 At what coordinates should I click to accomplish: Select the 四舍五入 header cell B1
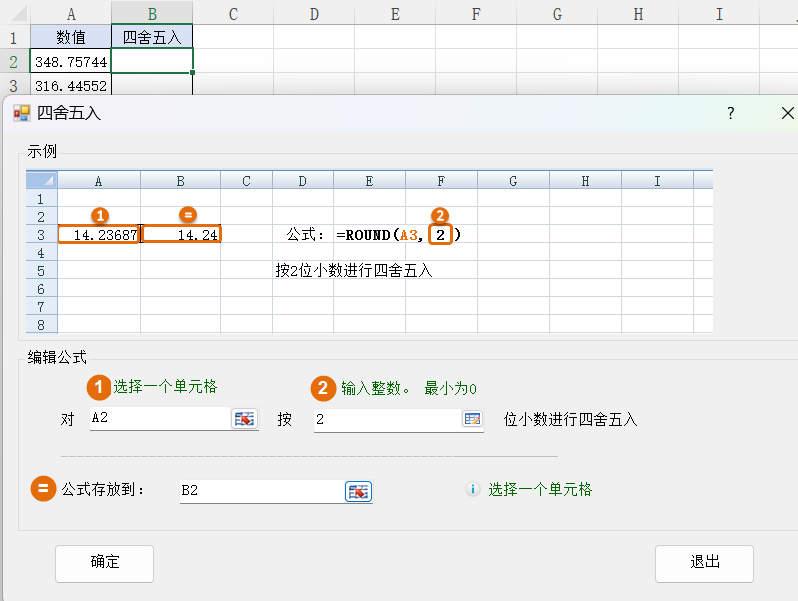tap(151, 37)
